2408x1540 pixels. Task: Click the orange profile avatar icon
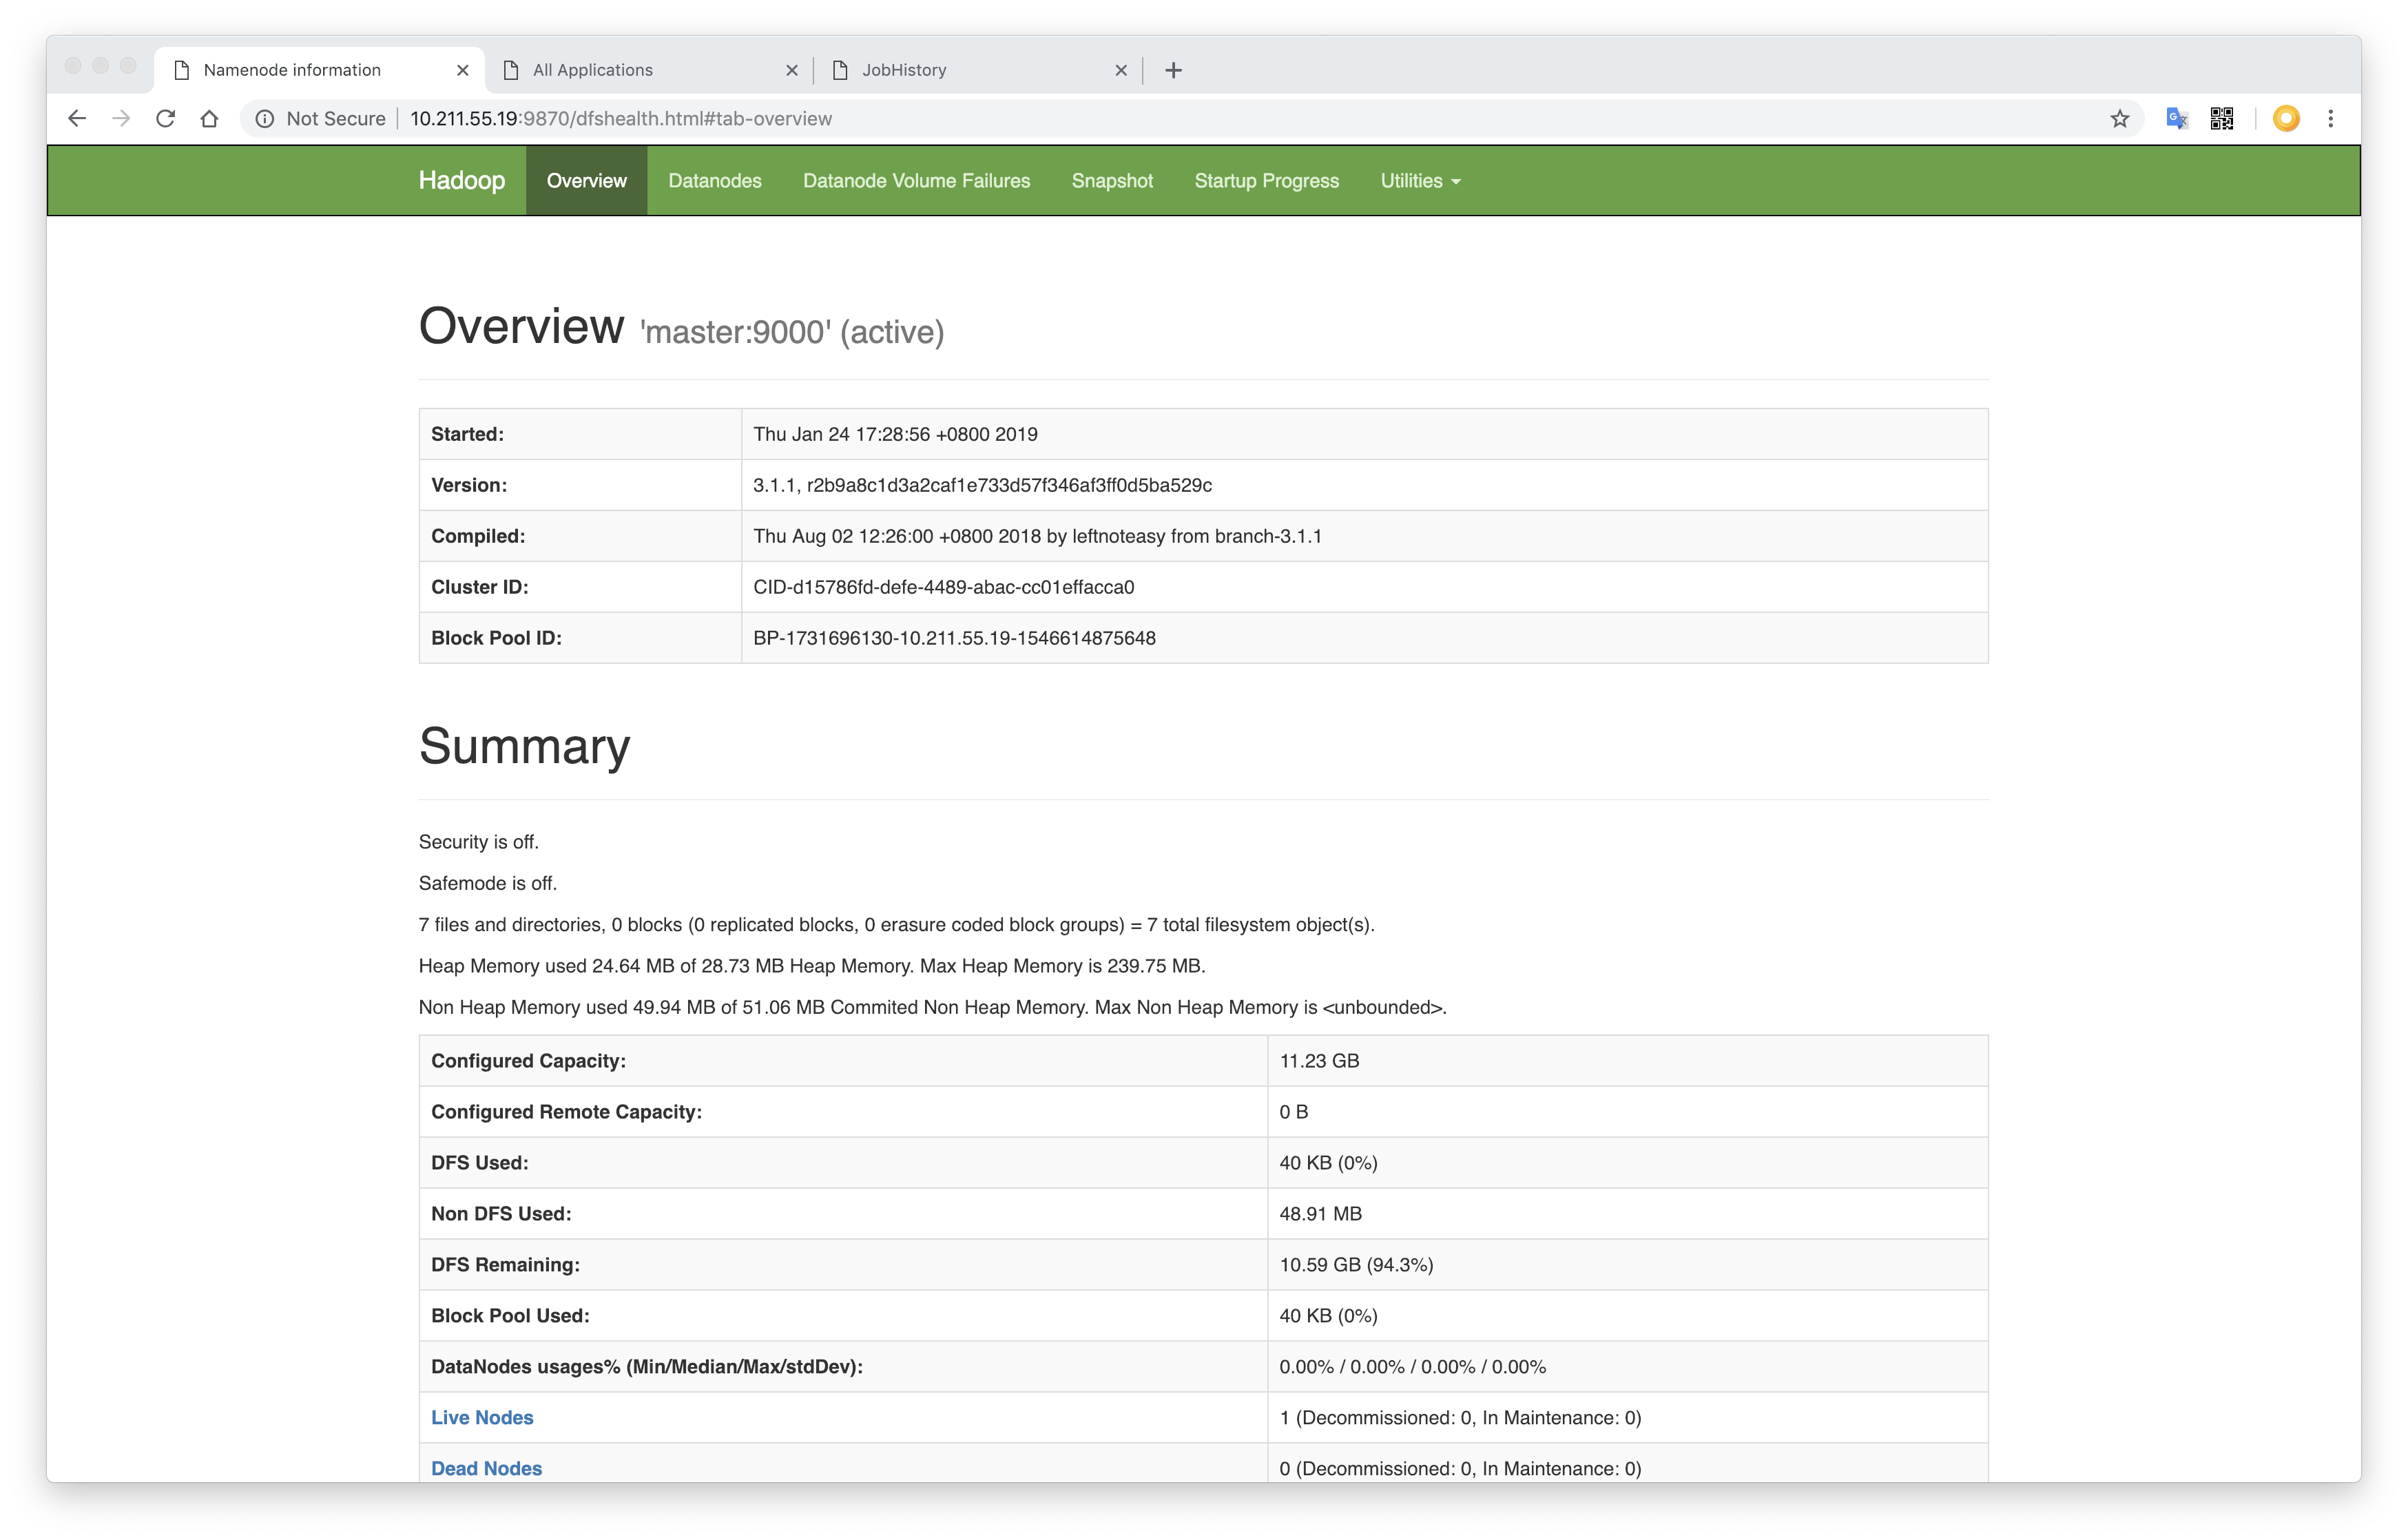(x=2286, y=119)
